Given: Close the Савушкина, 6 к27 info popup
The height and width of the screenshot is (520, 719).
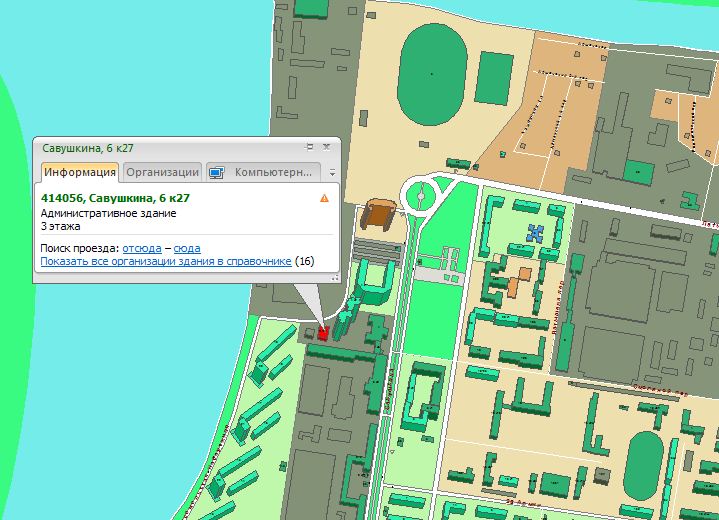Looking at the screenshot, I should [x=327, y=147].
